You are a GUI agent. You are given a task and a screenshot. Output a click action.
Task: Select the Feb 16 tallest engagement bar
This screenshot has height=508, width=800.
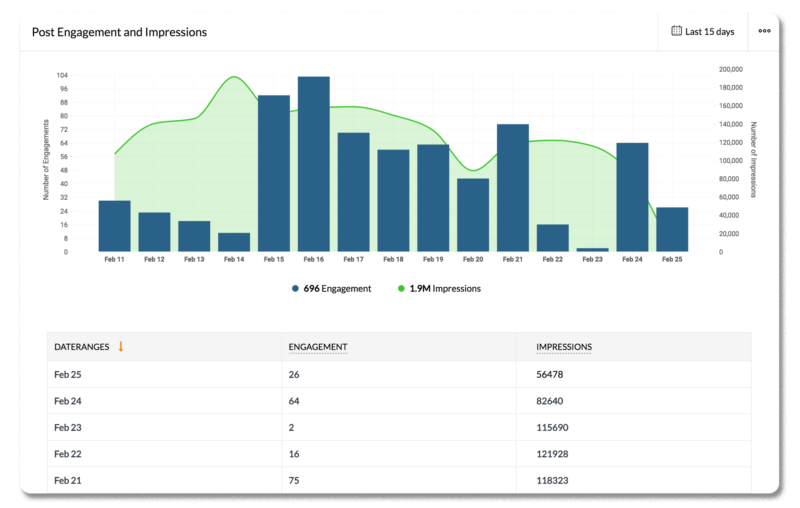pyautogui.click(x=313, y=164)
